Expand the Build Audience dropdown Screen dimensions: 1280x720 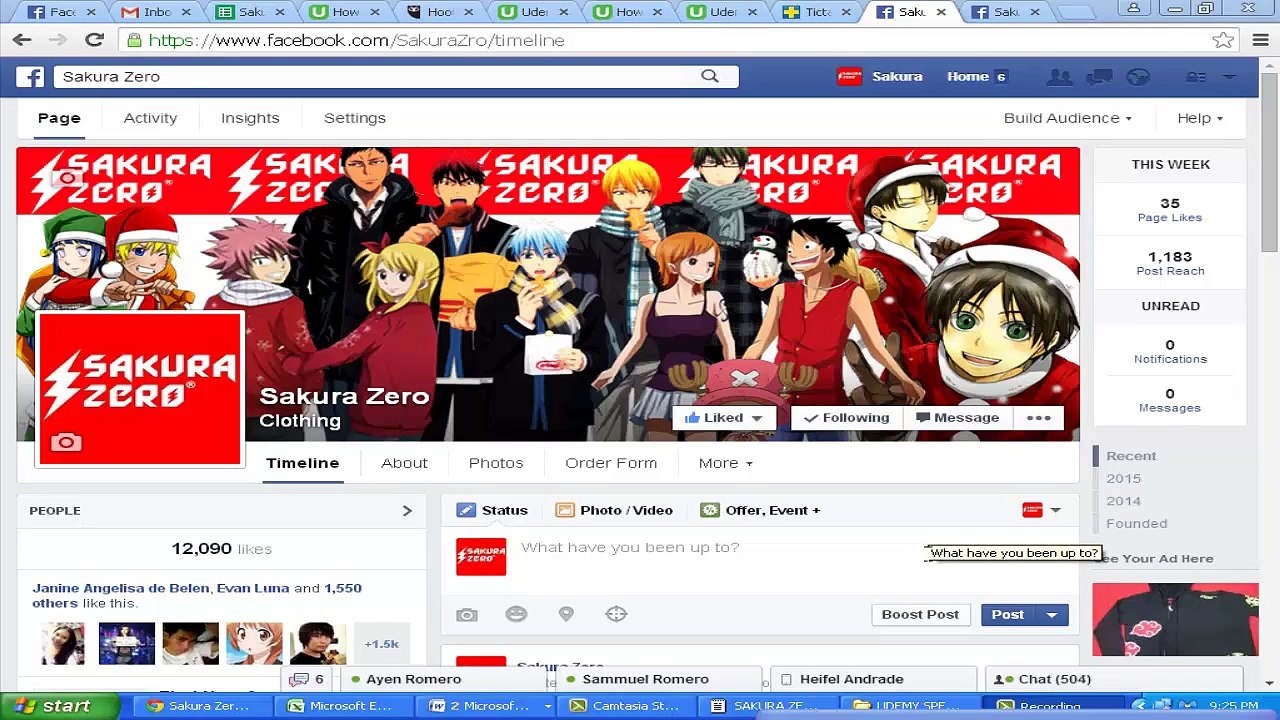point(1067,118)
